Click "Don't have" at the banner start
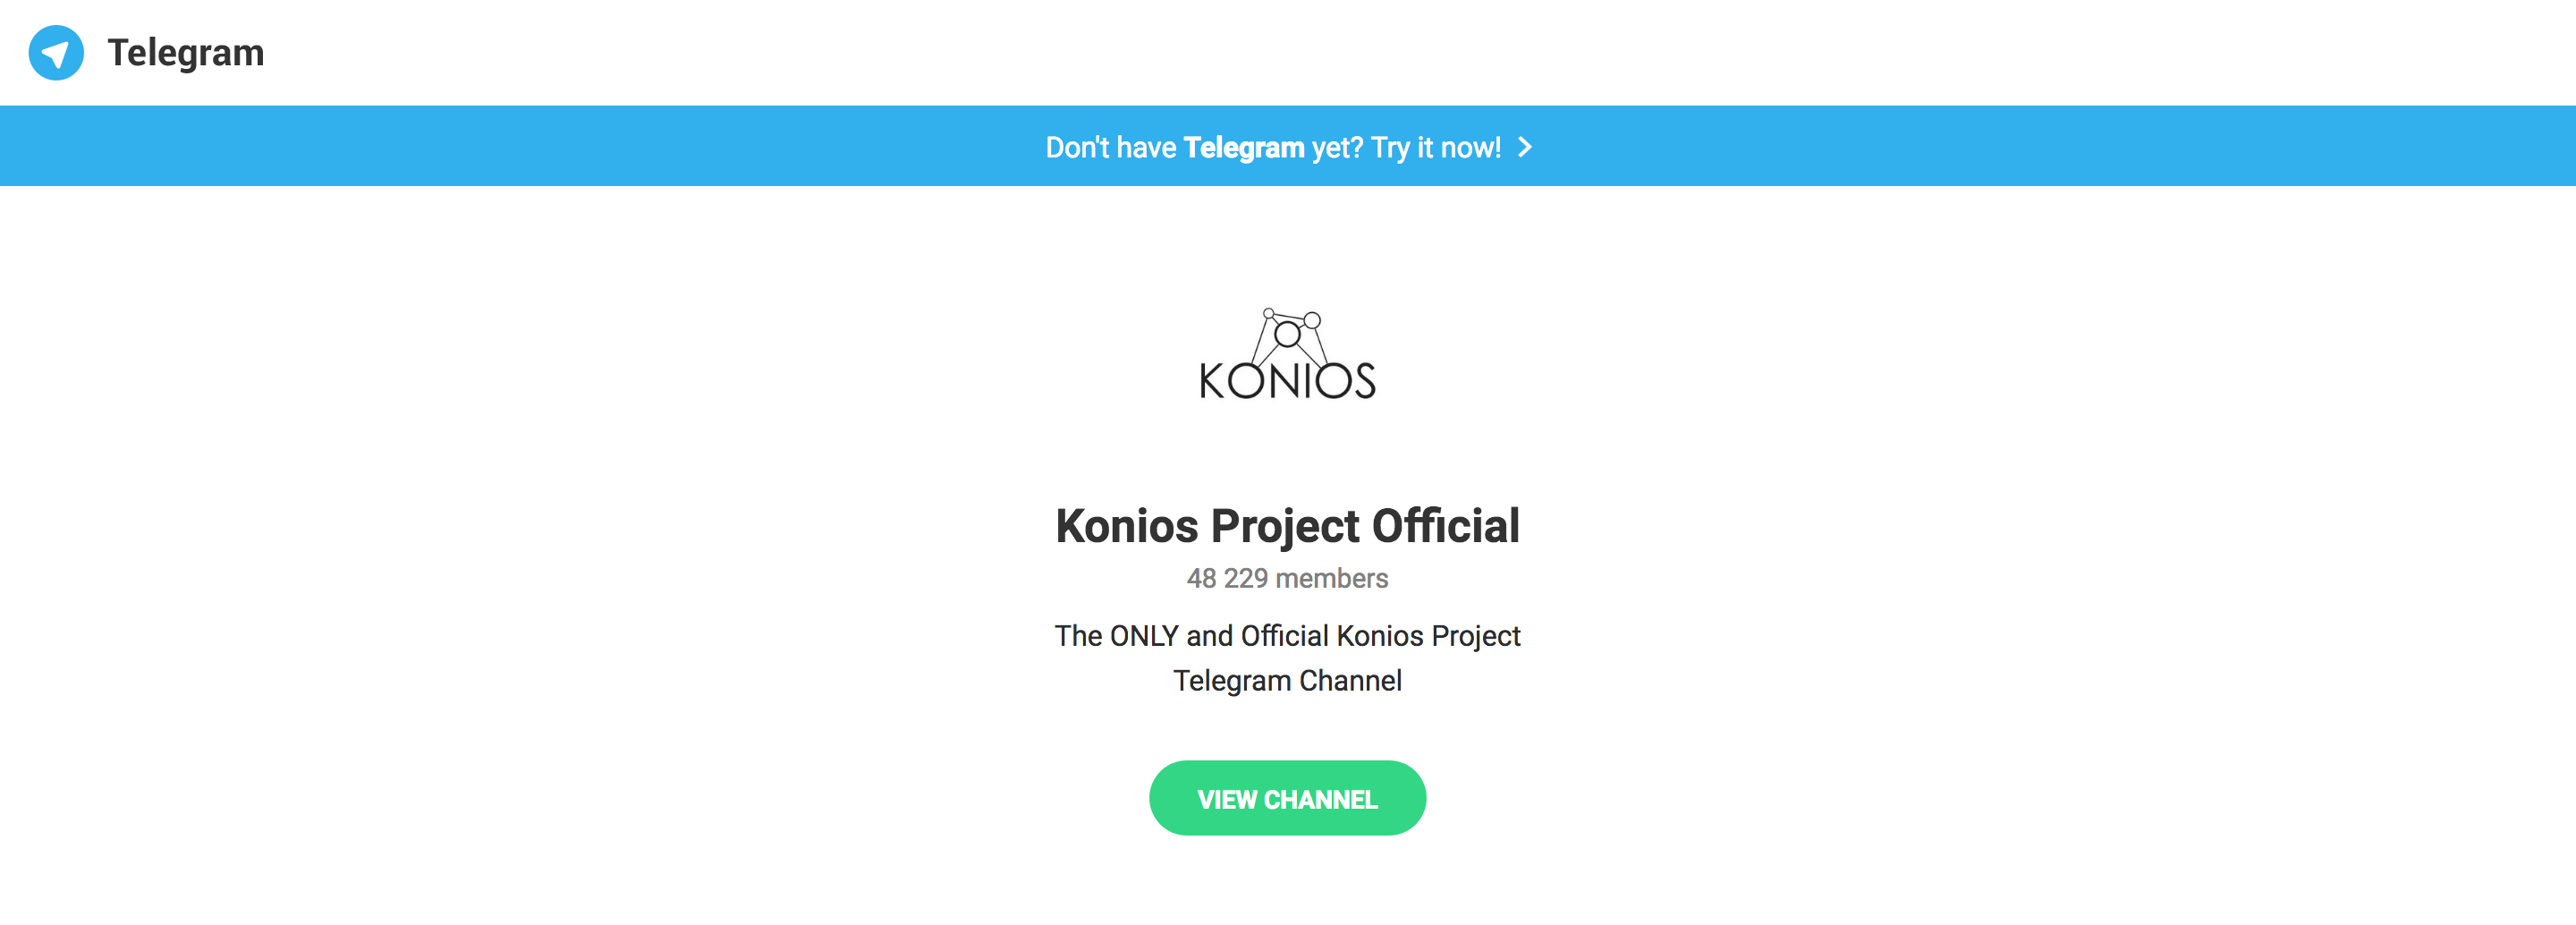 point(1110,147)
